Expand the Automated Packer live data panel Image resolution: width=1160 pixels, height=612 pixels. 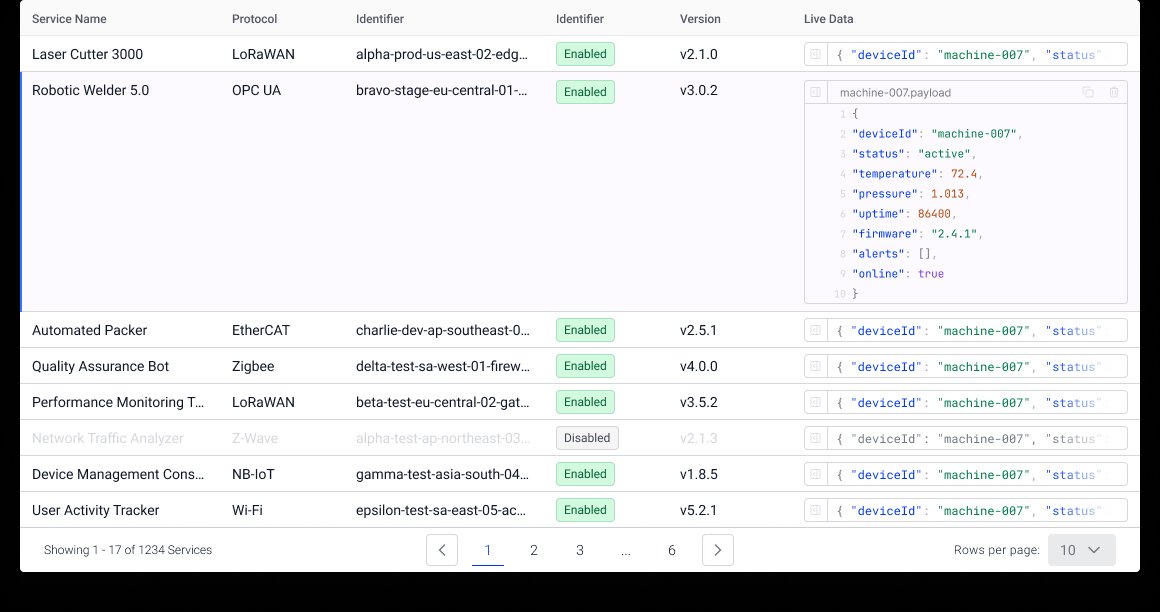pyautogui.click(x=816, y=330)
